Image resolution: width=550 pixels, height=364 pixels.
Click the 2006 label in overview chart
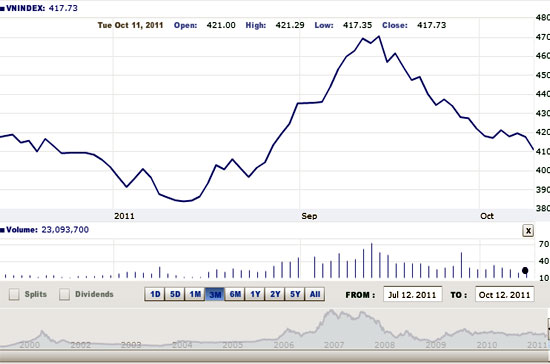click(x=284, y=345)
